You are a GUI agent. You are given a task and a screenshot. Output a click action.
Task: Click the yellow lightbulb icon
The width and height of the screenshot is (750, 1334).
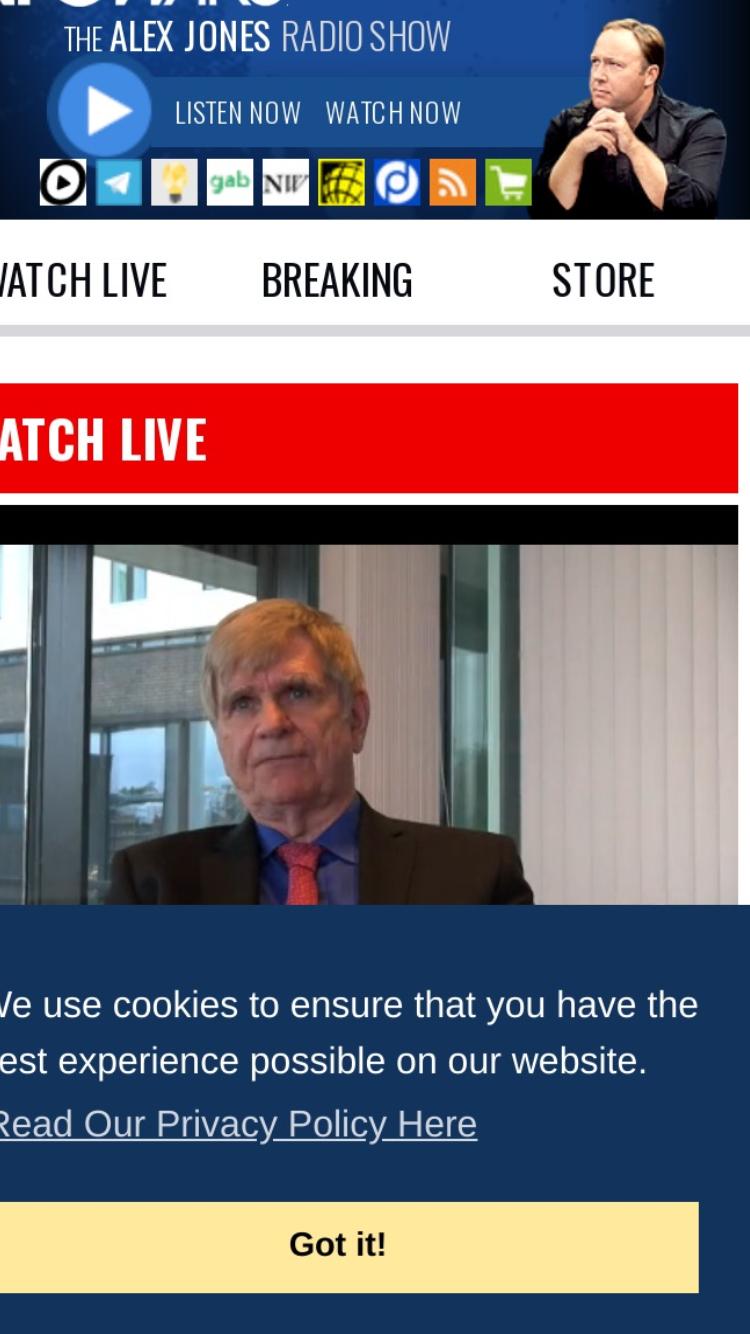point(174,183)
